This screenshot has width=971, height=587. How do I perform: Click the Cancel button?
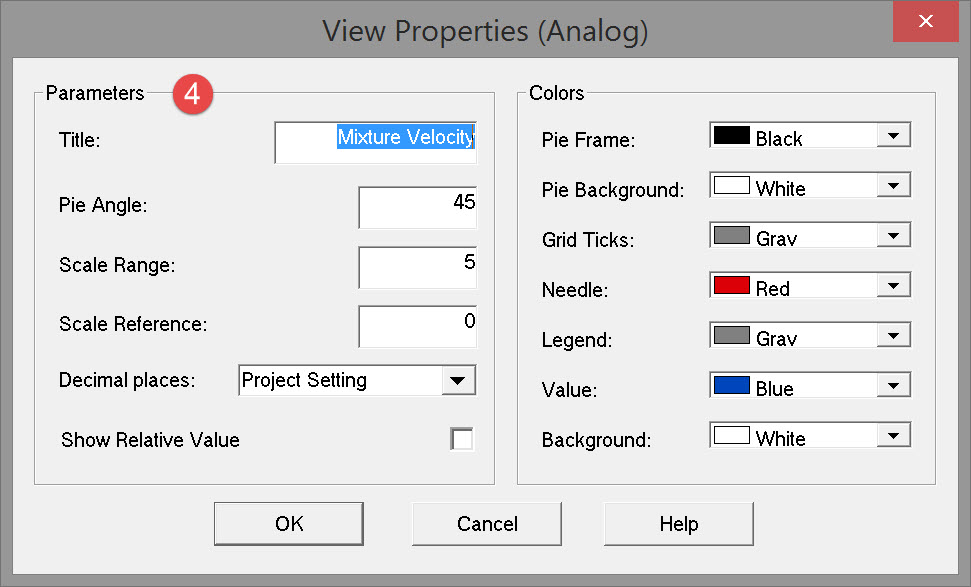[x=487, y=524]
